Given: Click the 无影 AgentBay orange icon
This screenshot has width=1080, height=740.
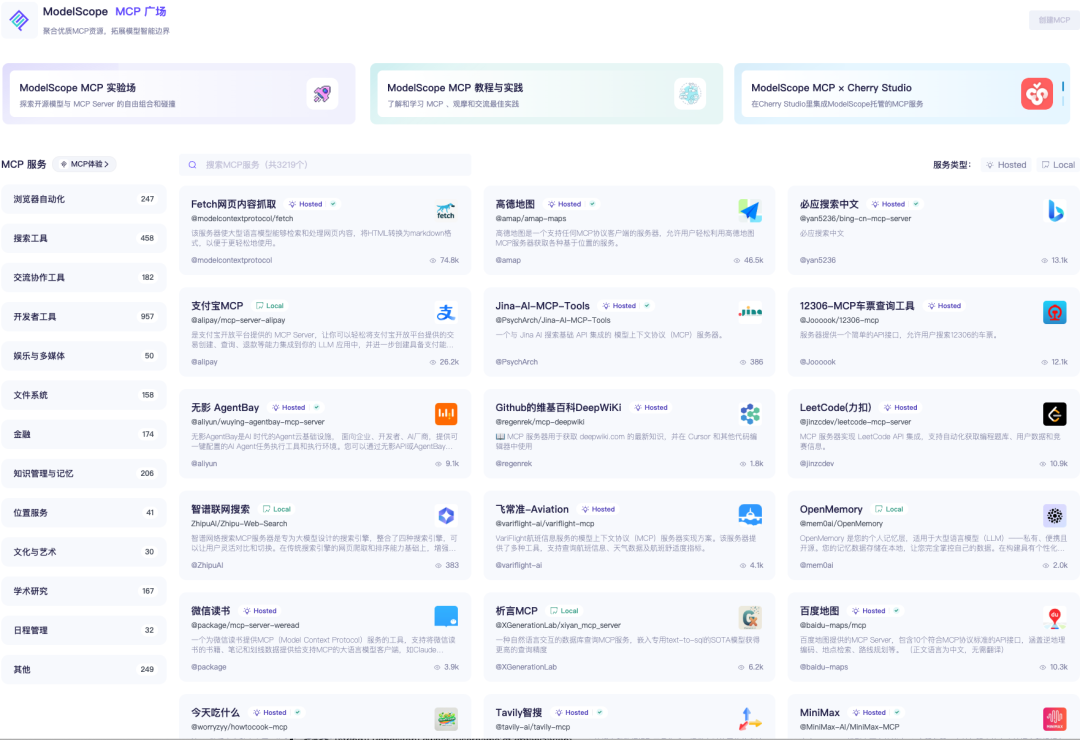Looking at the screenshot, I should pyautogui.click(x=446, y=414).
